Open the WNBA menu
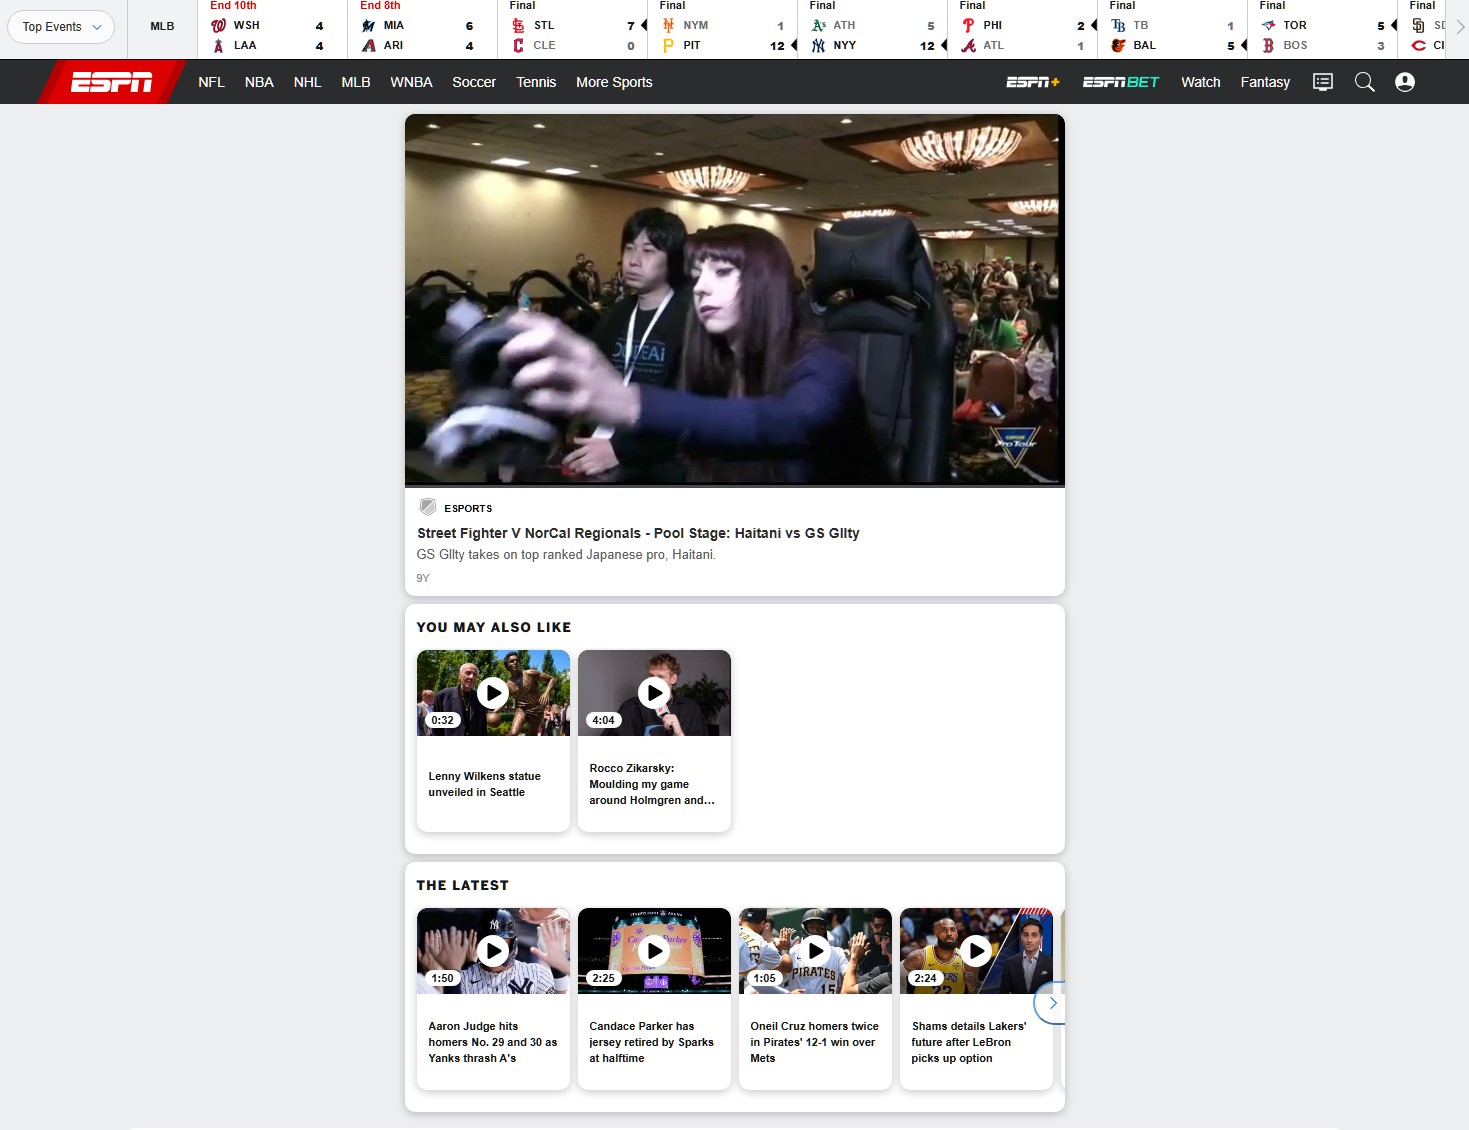The width and height of the screenshot is (1469, 1130). [x=411, y=82]
